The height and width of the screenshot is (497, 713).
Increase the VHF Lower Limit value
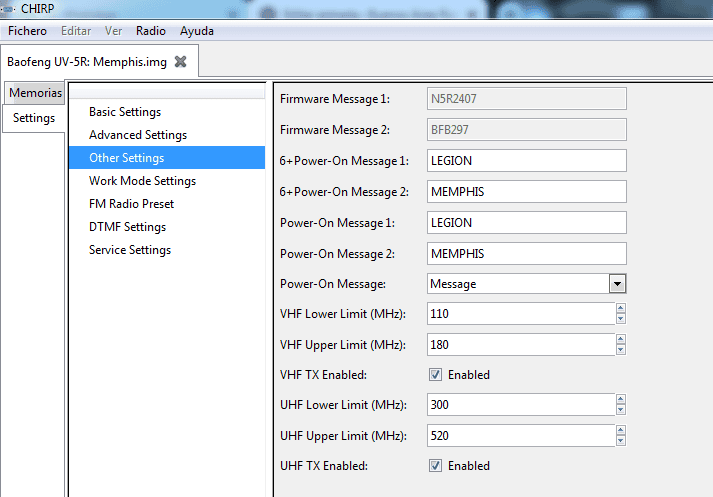coord(620,309)
